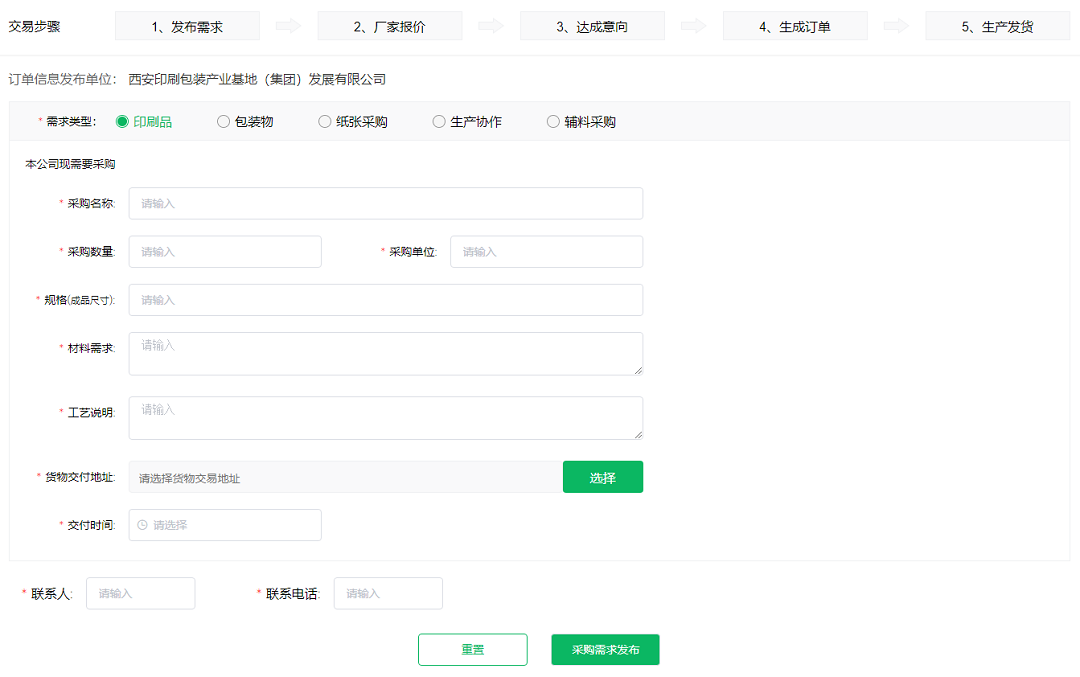
Task: Click the green 选择 address button
Action: (x=603, y=476)
